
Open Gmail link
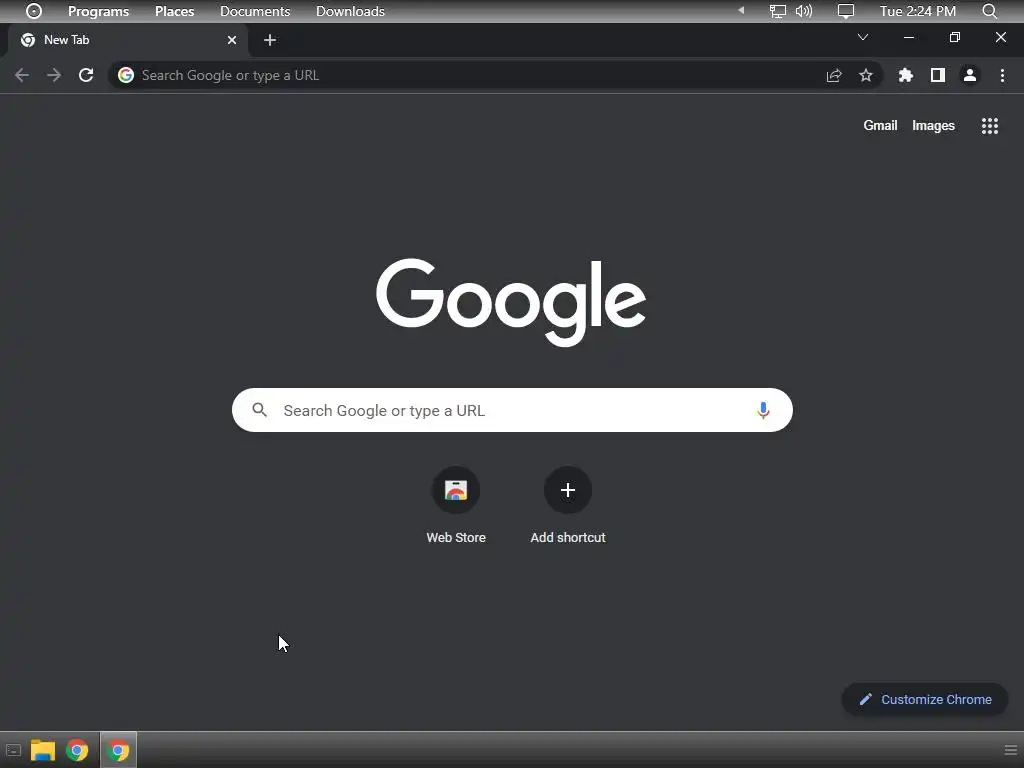(x=880, y=125)
